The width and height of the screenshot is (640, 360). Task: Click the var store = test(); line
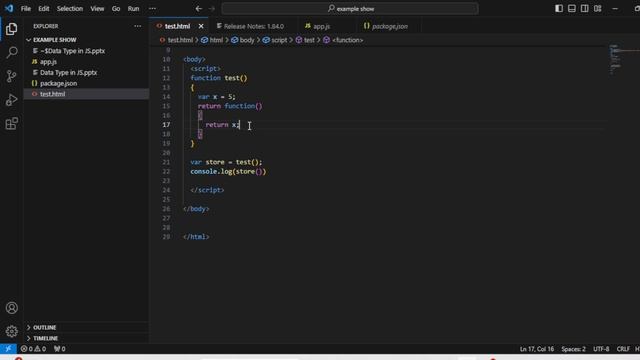(x=226, y=162)
